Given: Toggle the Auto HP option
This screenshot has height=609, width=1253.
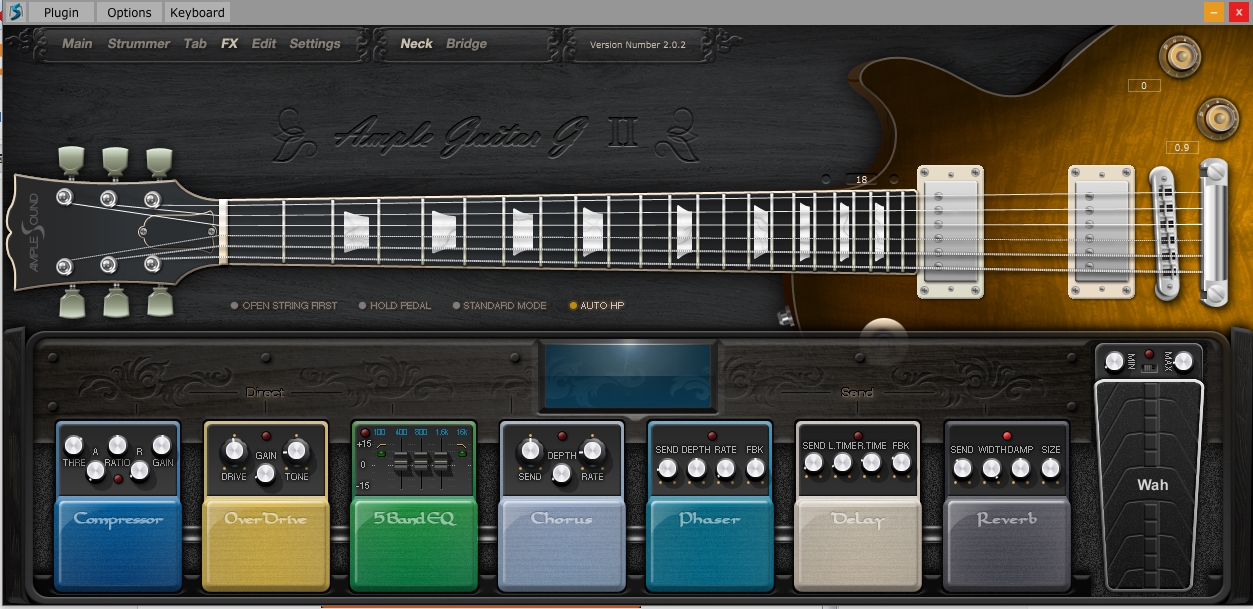Looking at the screenshot, I should point(596,306).
